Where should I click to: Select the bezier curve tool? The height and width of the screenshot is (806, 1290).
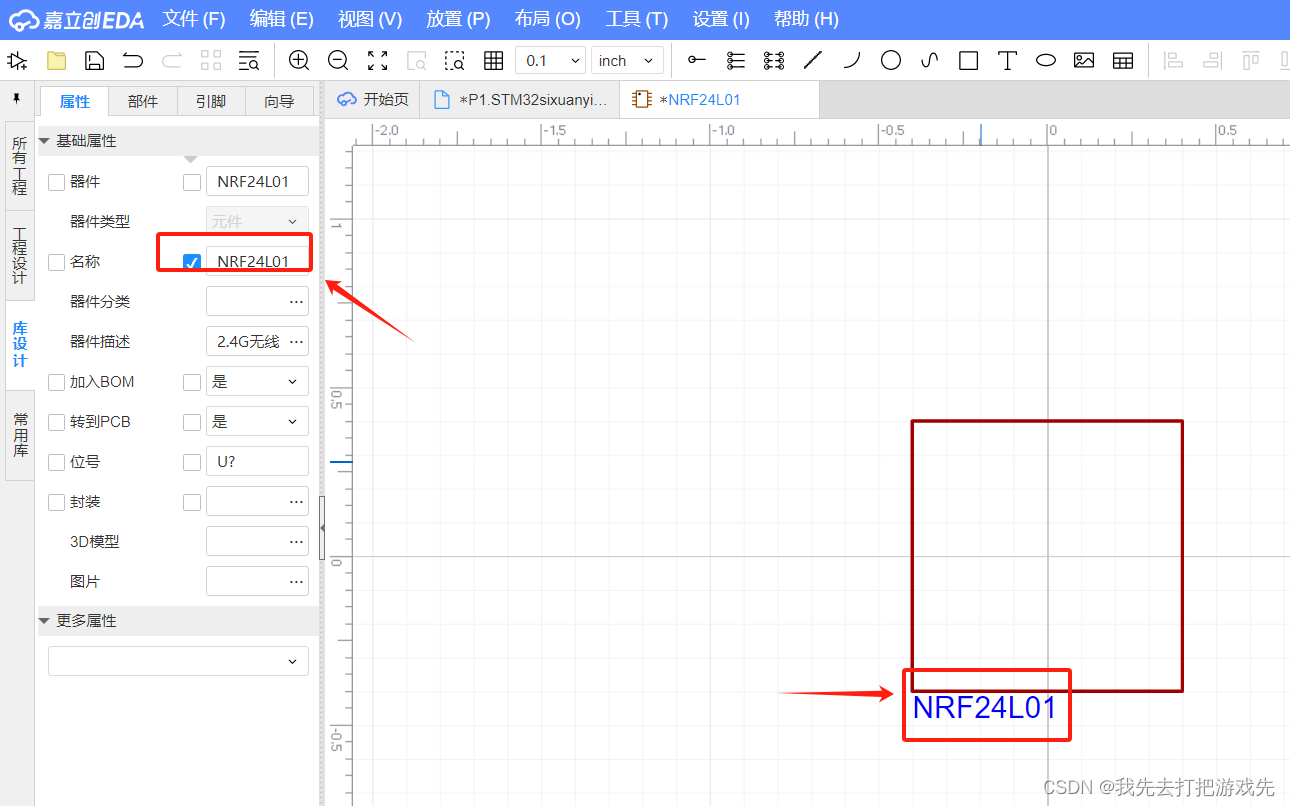[x=929, y=61]
